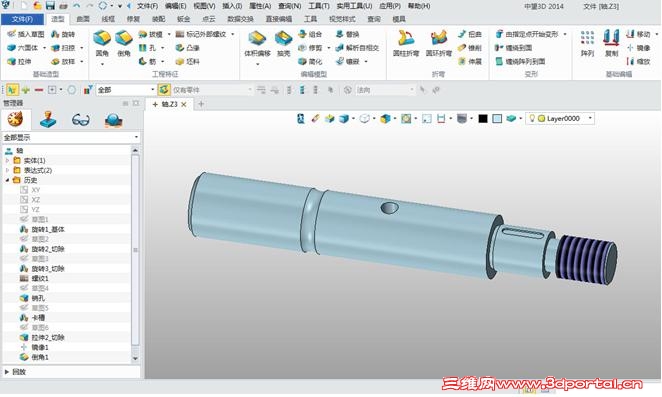The height and width of the screenshot is (397, 662).
Task: Click the undo arrow in quick toolbar
Action: pos(76,6)
